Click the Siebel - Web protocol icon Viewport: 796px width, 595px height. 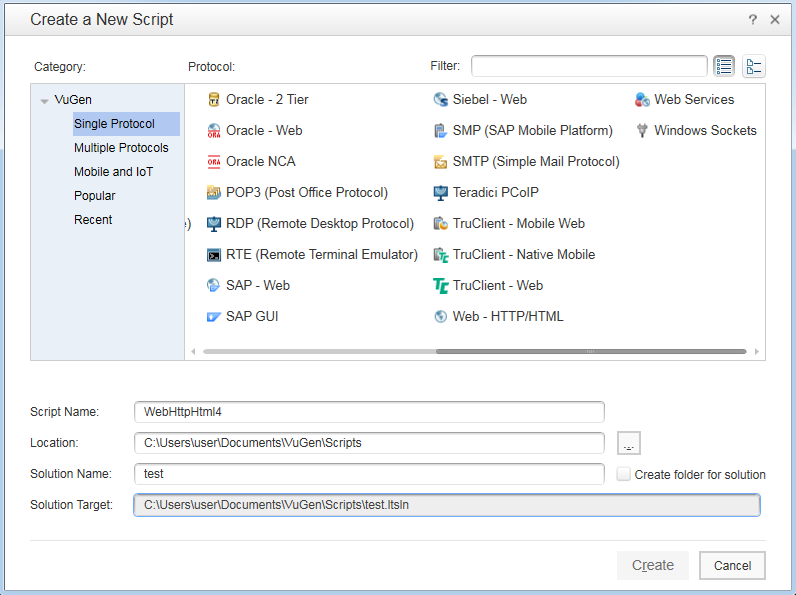[440, 100]
